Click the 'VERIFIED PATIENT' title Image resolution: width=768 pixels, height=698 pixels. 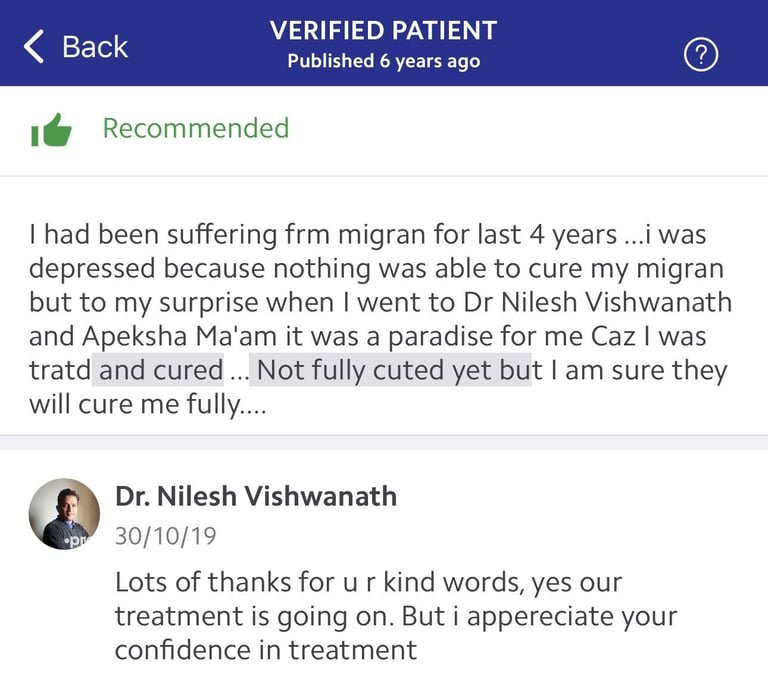[x=384, y=30]
